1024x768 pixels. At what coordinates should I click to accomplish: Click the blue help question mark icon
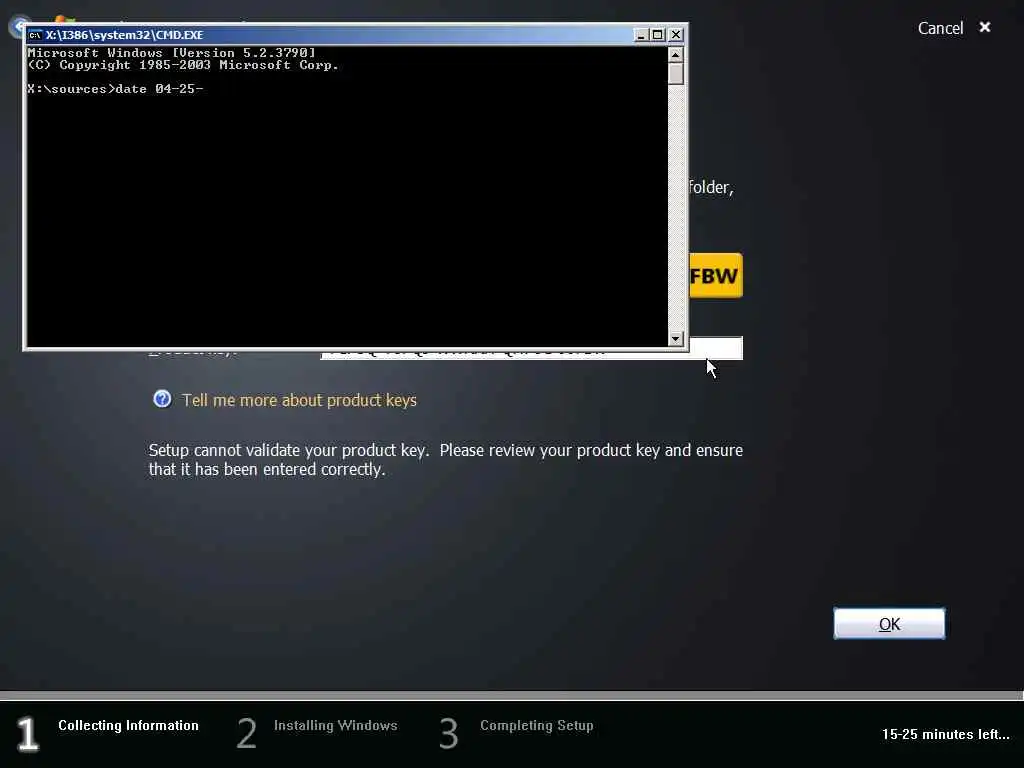(162, 399)
